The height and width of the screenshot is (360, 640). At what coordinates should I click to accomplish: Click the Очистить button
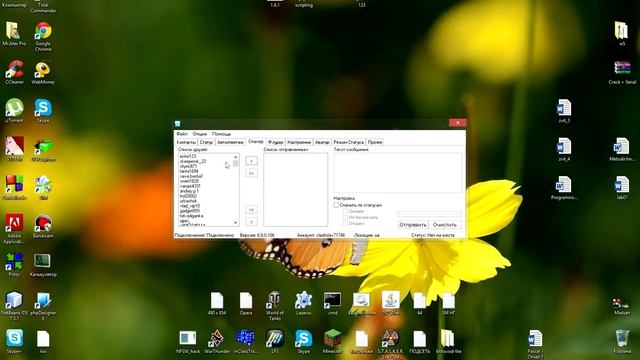pos(445,225)
